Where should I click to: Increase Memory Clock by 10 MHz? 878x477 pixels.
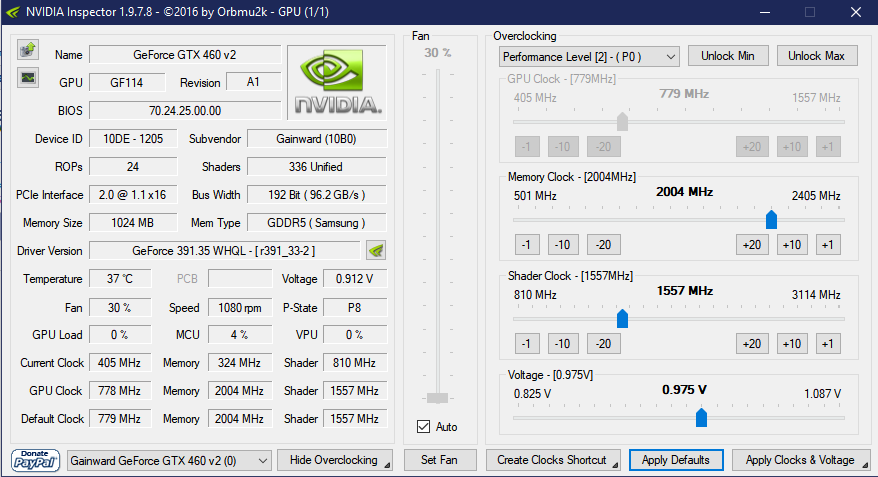click(x=792, y=245)
